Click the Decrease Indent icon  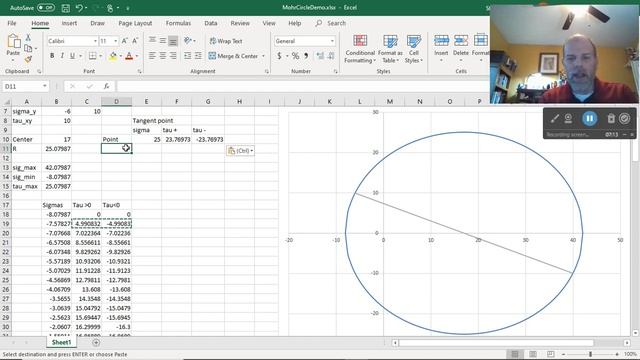pyautogui.click(x=187, y=56)
